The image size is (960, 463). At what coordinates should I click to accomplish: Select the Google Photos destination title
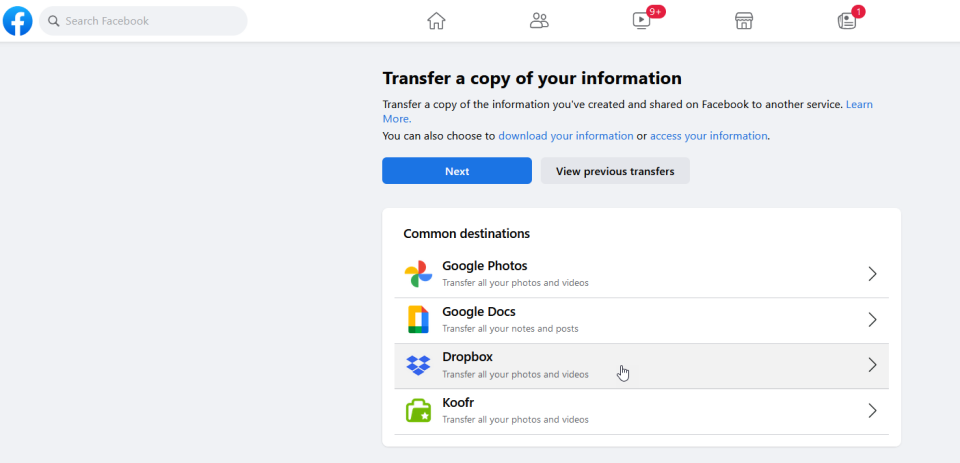(x=485, y=266)
